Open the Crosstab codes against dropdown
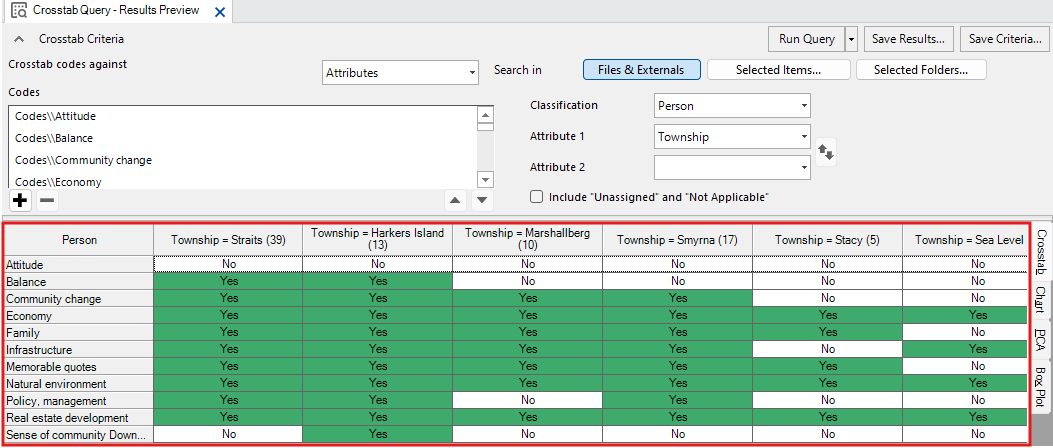This screenshot has width=1053, height=448. pyautogui.click(x=400, y=73)
